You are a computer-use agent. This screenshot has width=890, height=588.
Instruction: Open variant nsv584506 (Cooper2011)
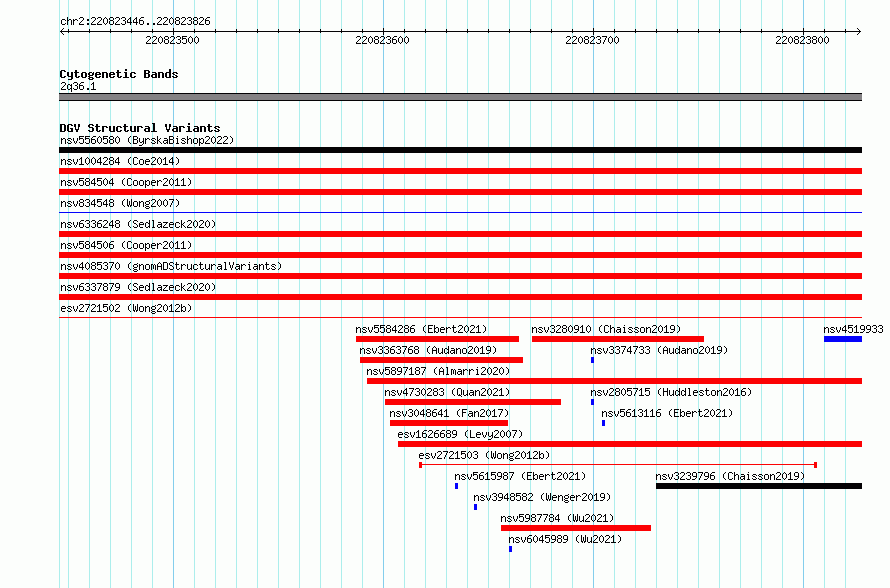(126, 245)
